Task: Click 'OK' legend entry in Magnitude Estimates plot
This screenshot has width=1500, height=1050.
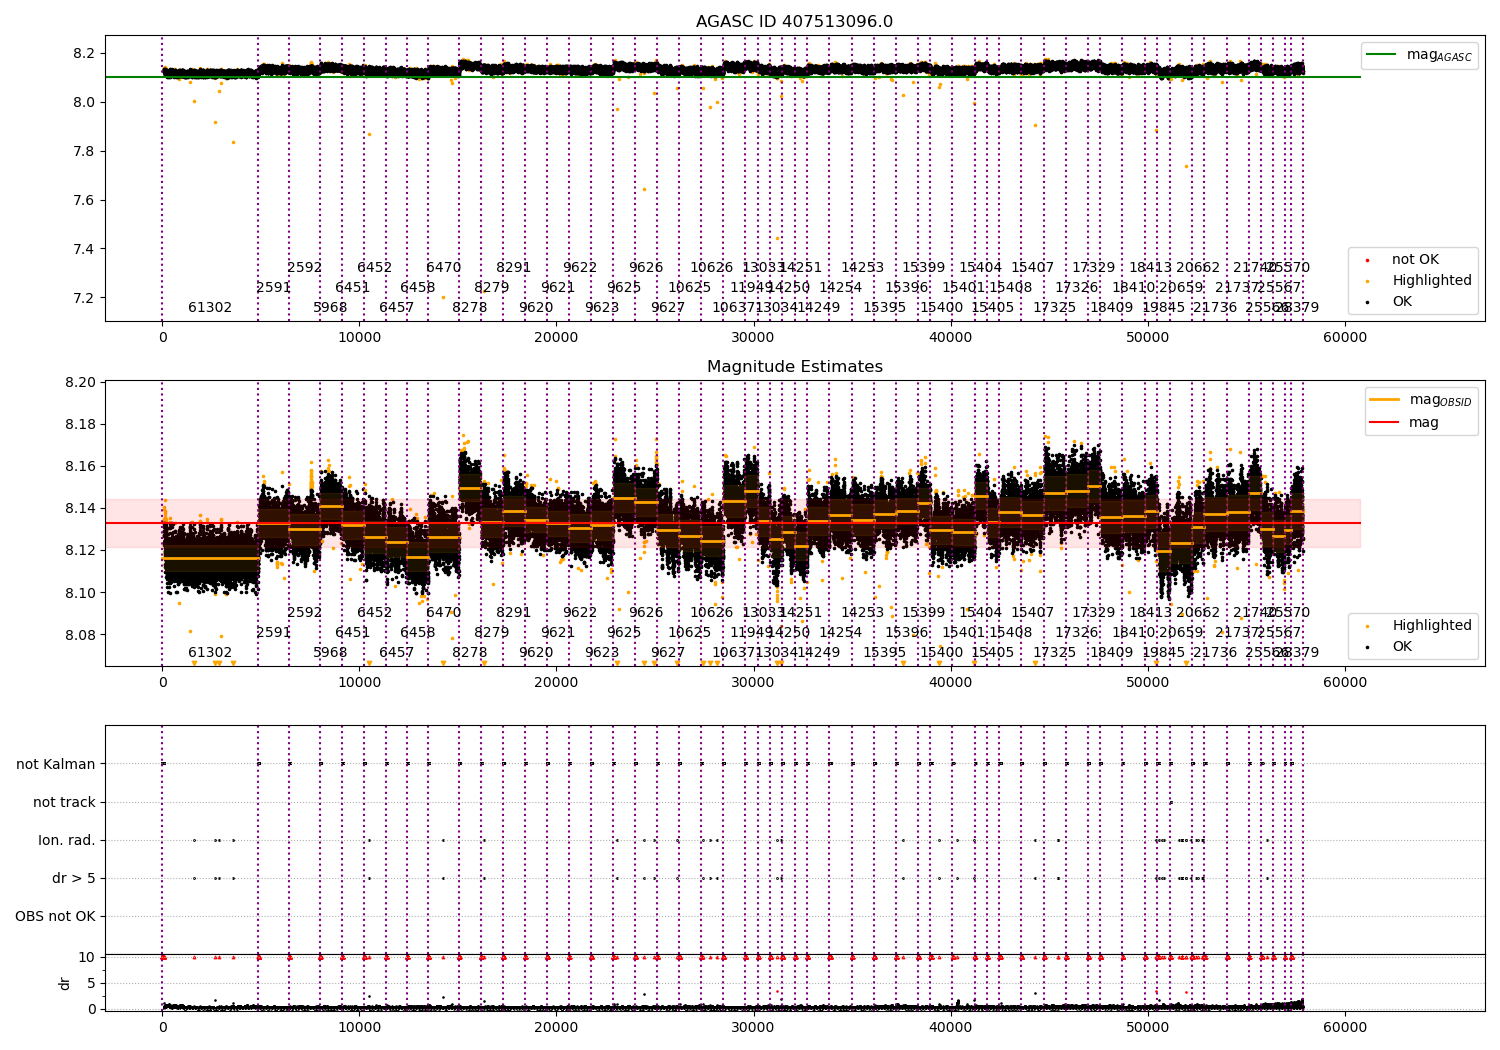Action: click(x=1387, y=647)
